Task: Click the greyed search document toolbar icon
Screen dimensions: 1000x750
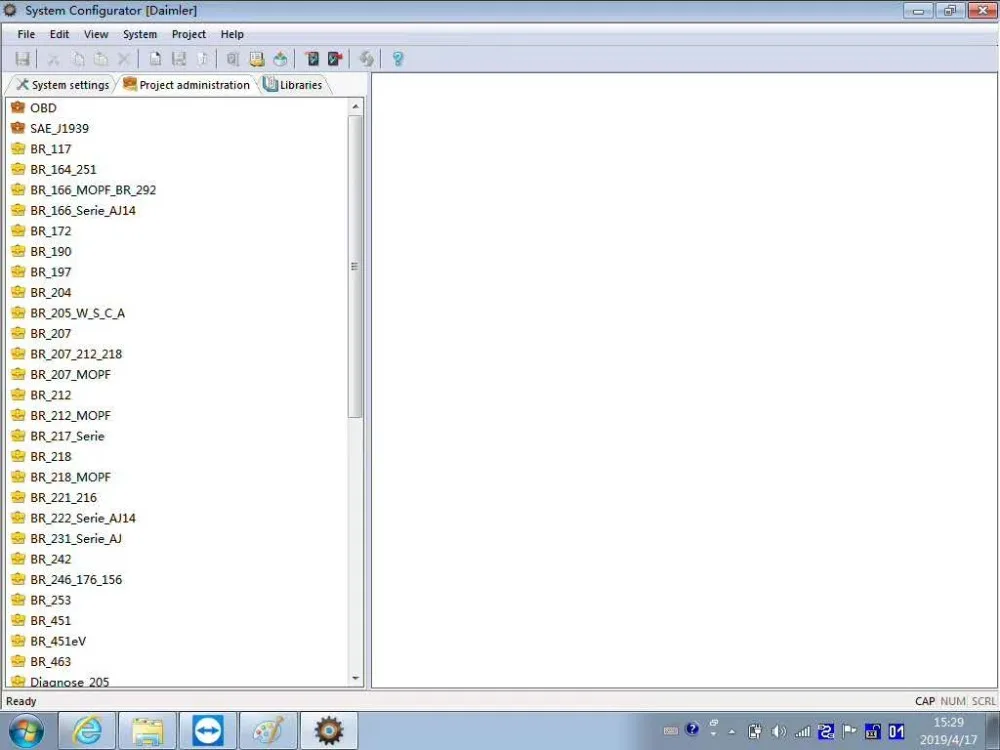Action: click(x=233, y=59)
